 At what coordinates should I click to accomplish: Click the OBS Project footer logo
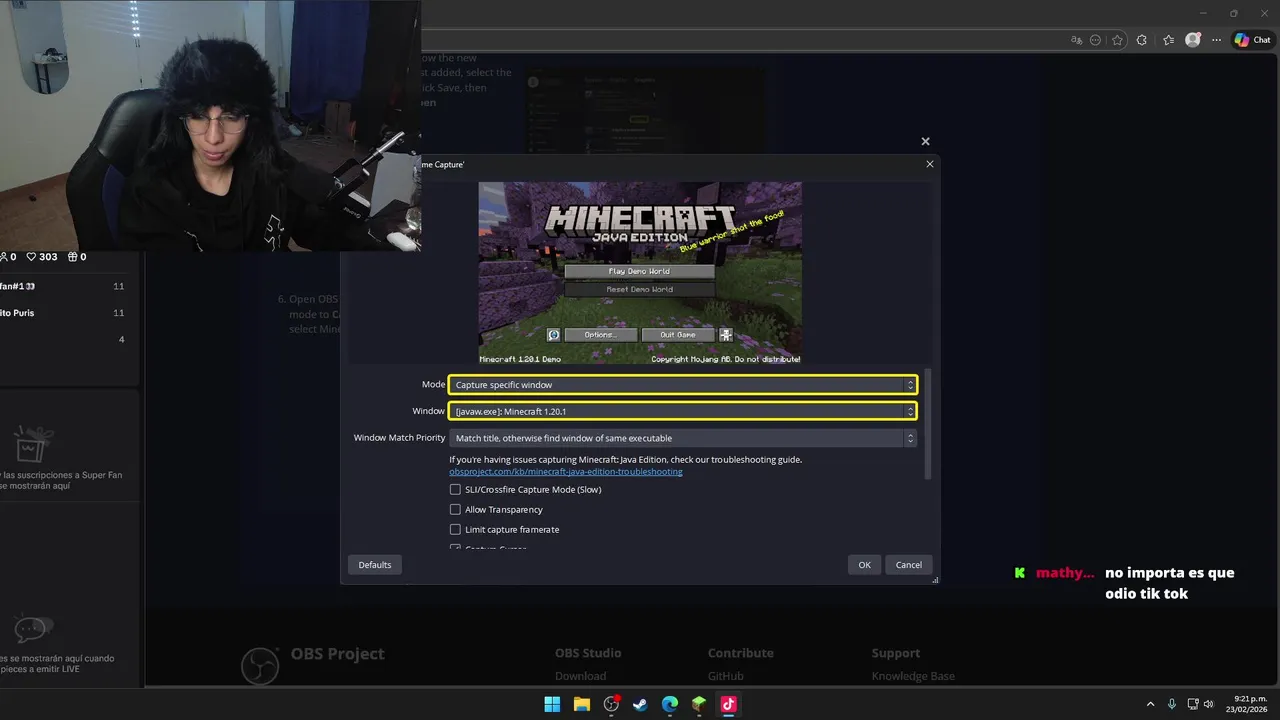coord(260,665)
